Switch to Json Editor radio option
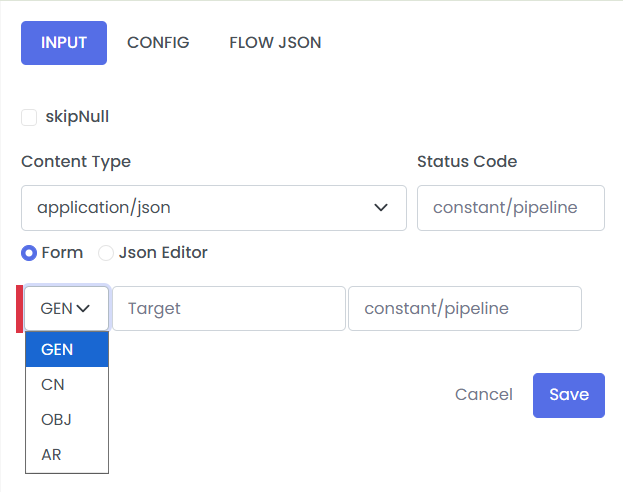This screenshot has height=492, width=623. click(106, 253)
